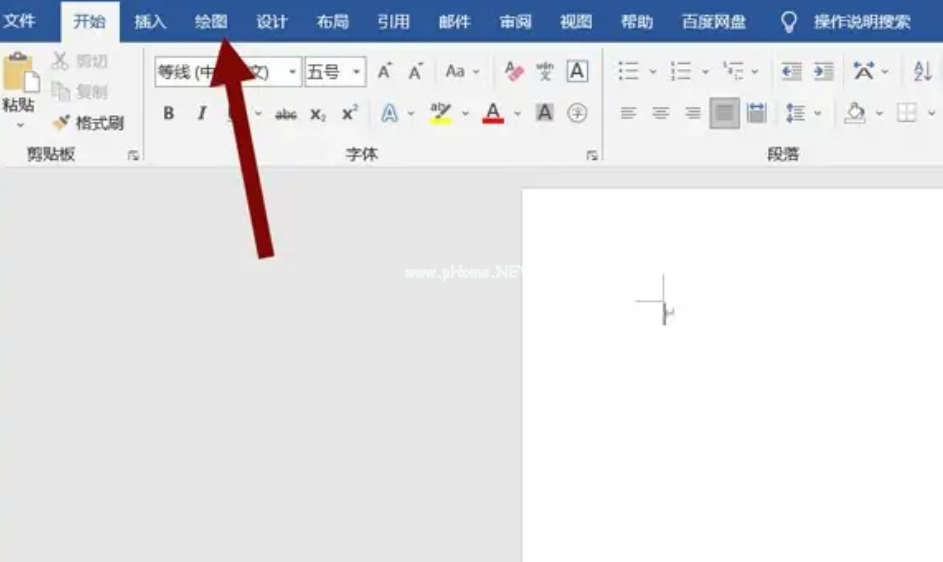Select the phonetic guide (wén) icon
This screenshot has width=943, height=562.
pos(545,71)
